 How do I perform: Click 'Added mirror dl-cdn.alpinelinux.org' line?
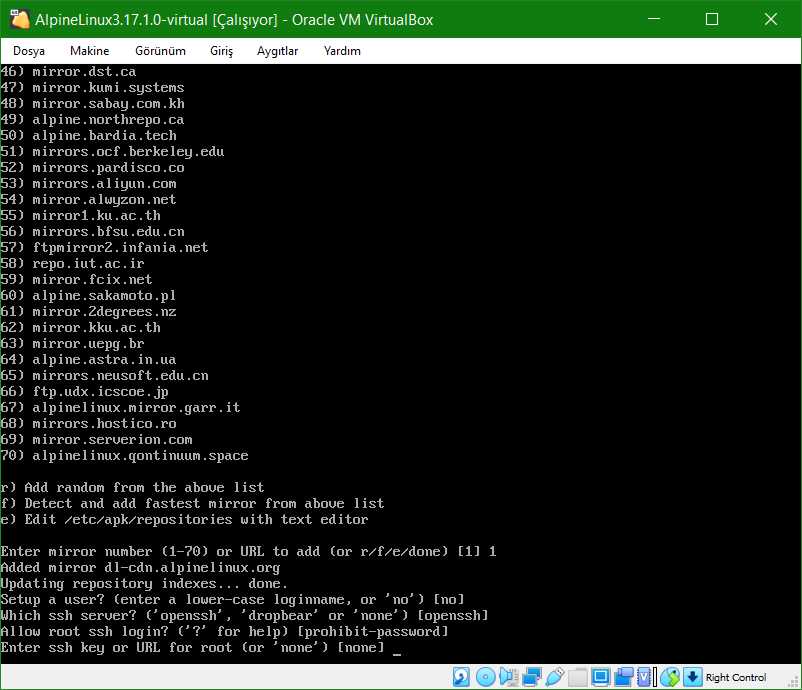(140, 567)
